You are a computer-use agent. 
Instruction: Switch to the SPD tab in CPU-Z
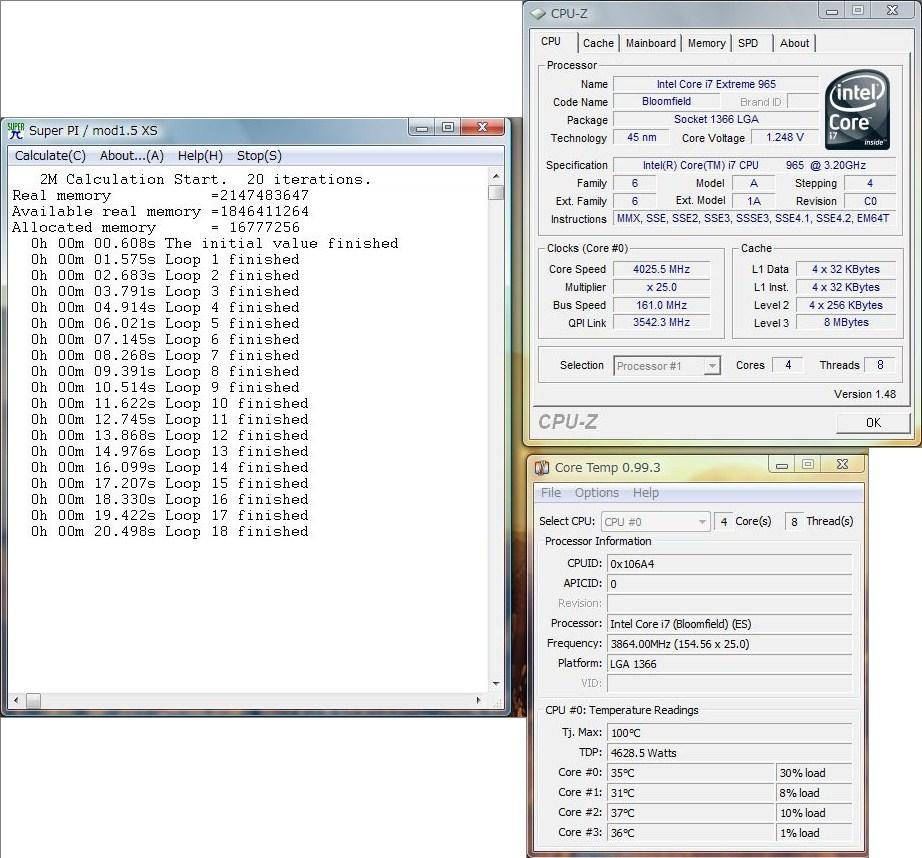click(748, 43)
